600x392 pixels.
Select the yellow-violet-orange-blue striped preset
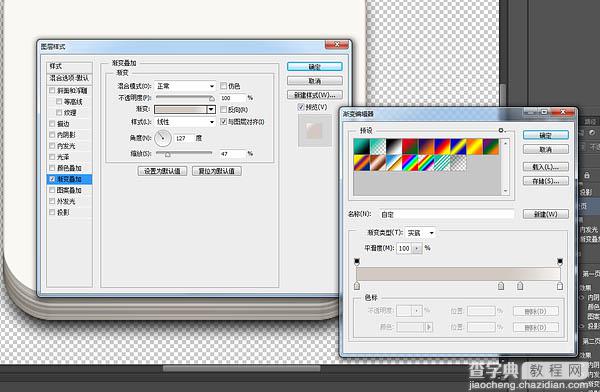(362, 163)
